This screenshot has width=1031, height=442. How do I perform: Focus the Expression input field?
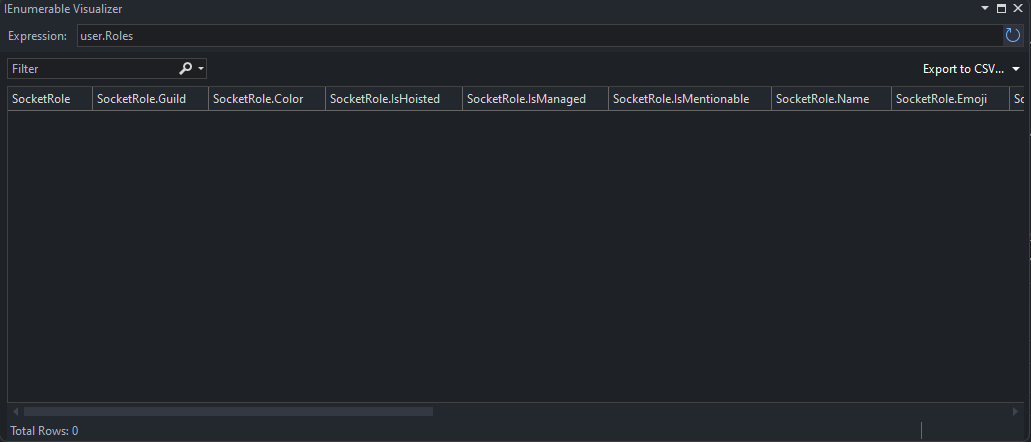540,36
